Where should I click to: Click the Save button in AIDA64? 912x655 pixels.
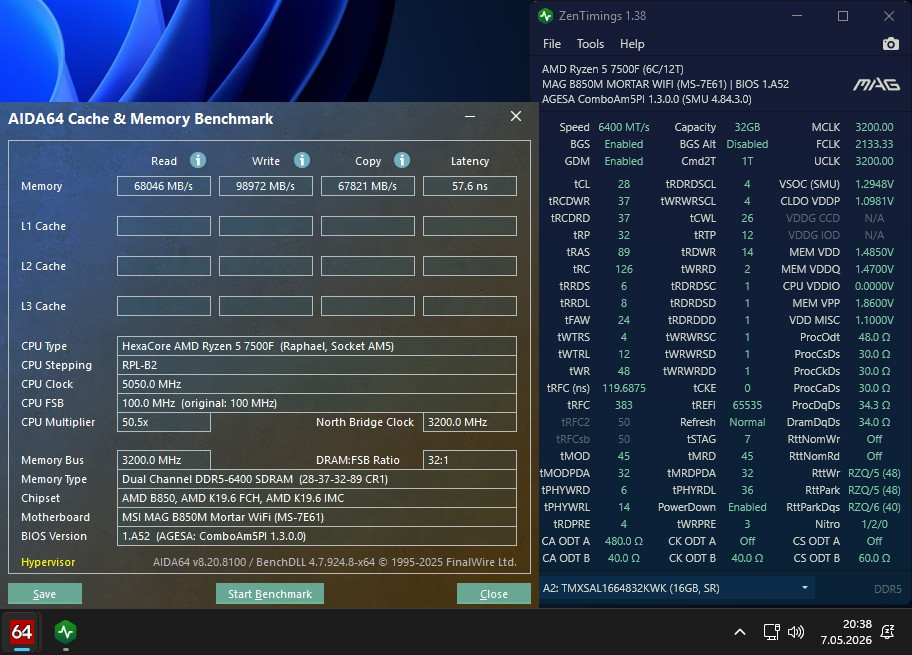[45, 594]
